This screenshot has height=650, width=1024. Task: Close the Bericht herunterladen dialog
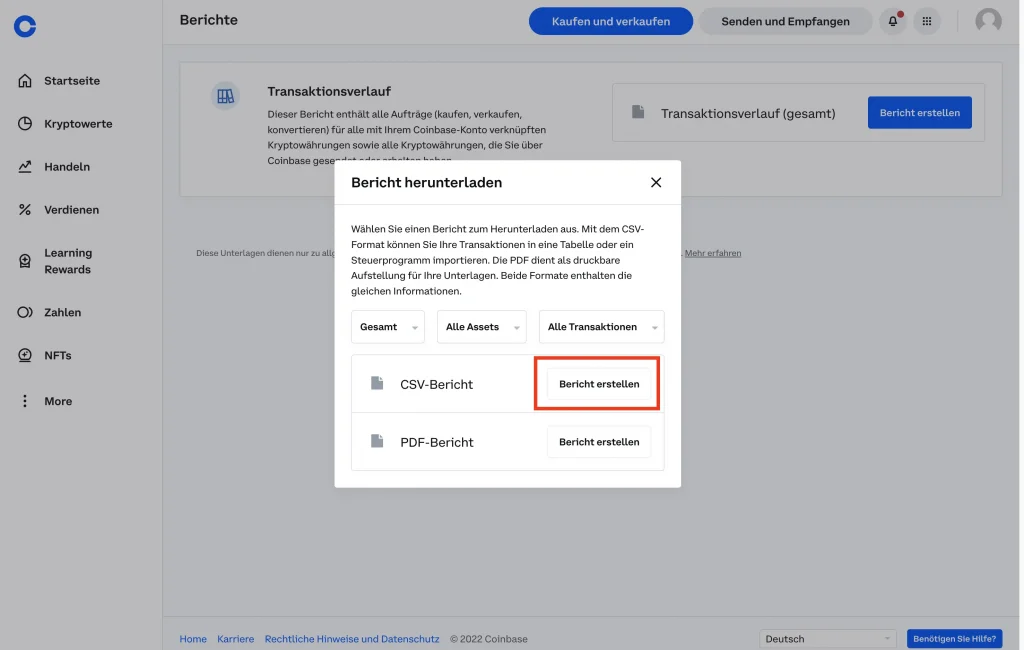(x=656, y=182)
